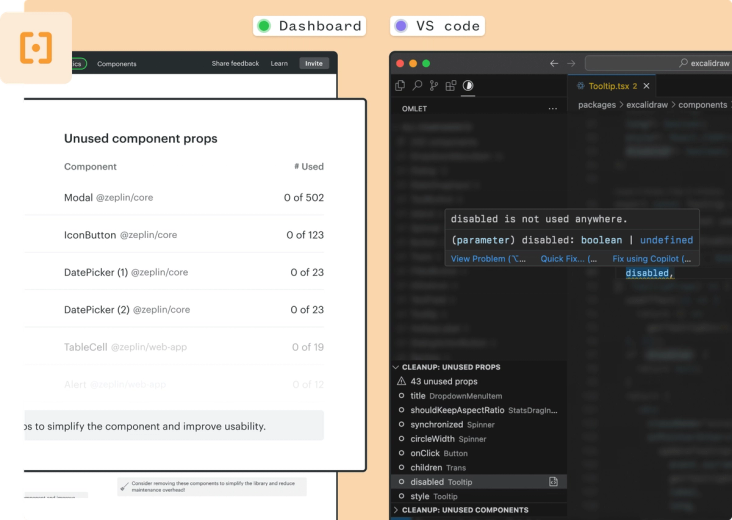Screen dimensions: 732x520
Task: Select the synchronized Spinner unused prop
Action: [x=479, y=424]
